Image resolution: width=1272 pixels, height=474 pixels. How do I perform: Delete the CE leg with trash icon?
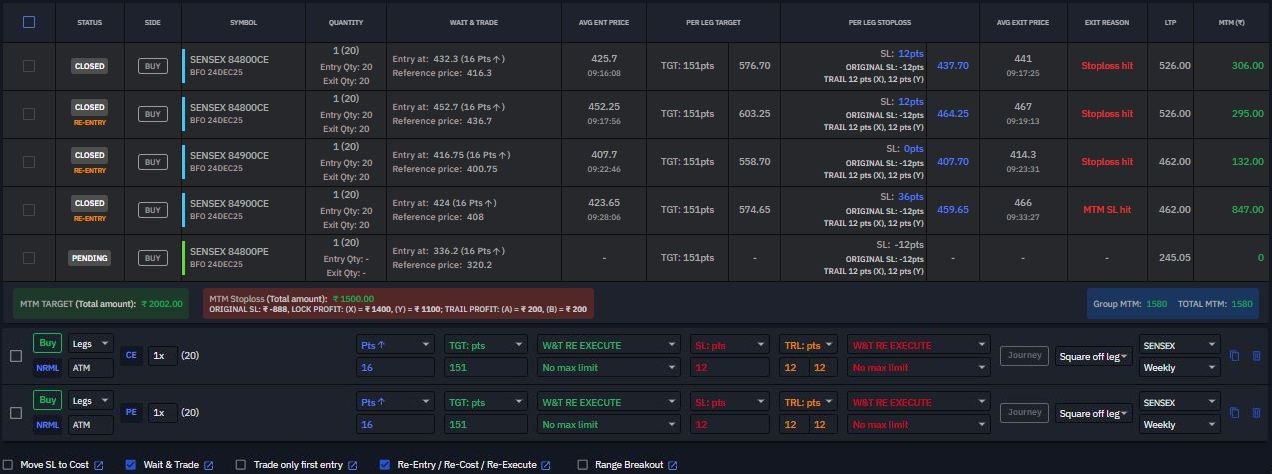coord(1257,356)
